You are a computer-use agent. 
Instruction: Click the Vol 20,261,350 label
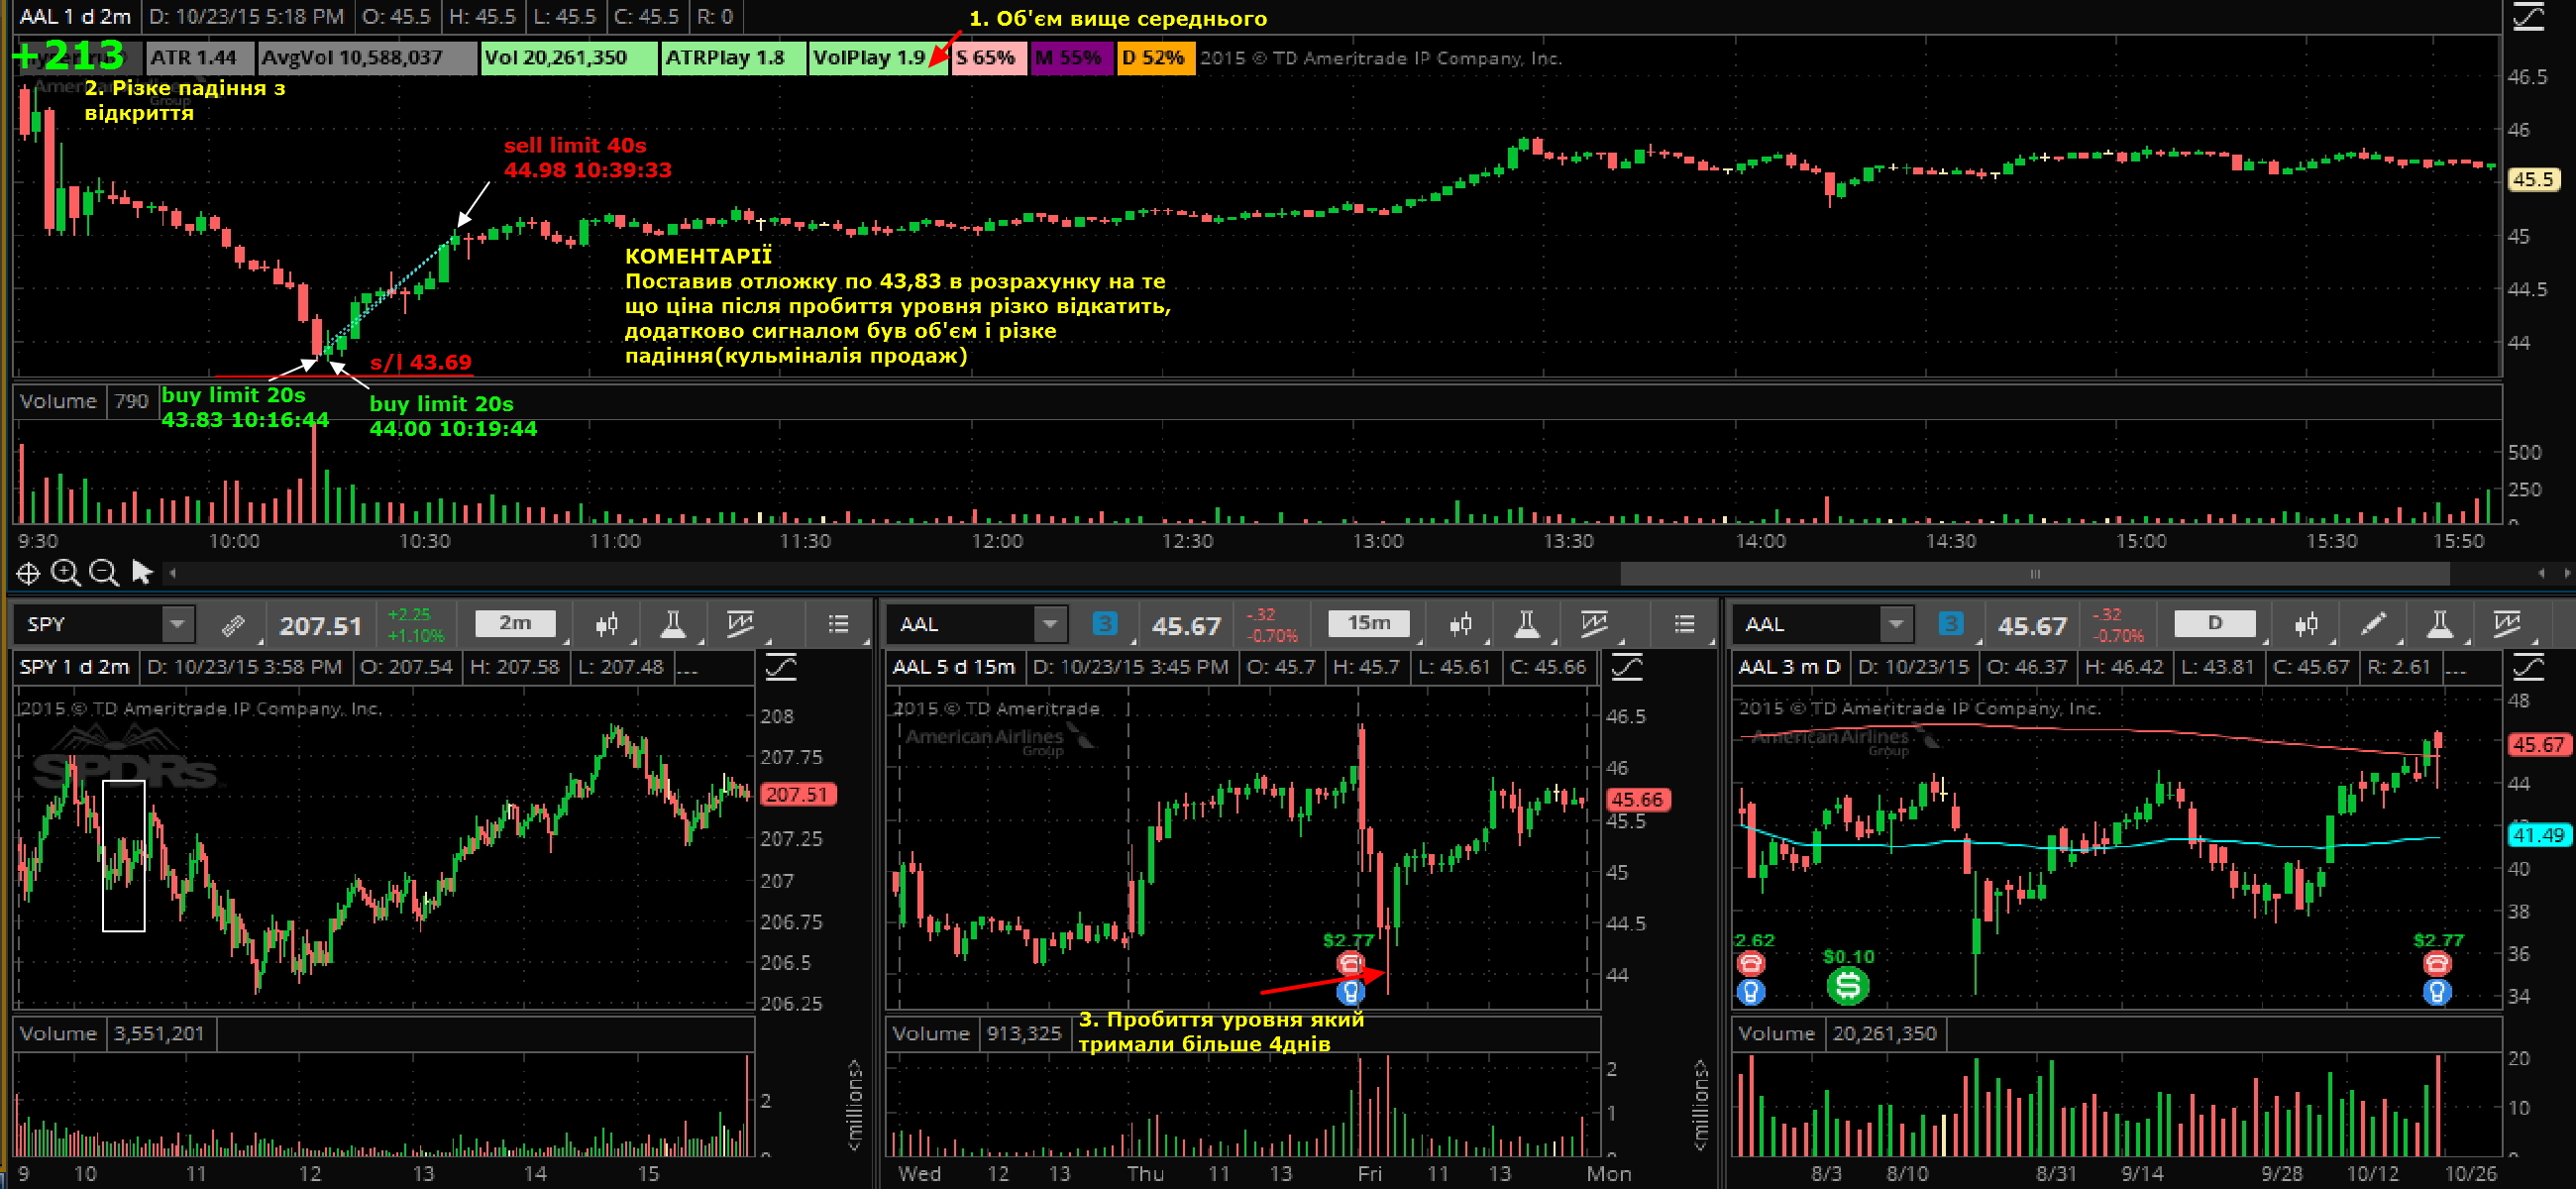569,58
